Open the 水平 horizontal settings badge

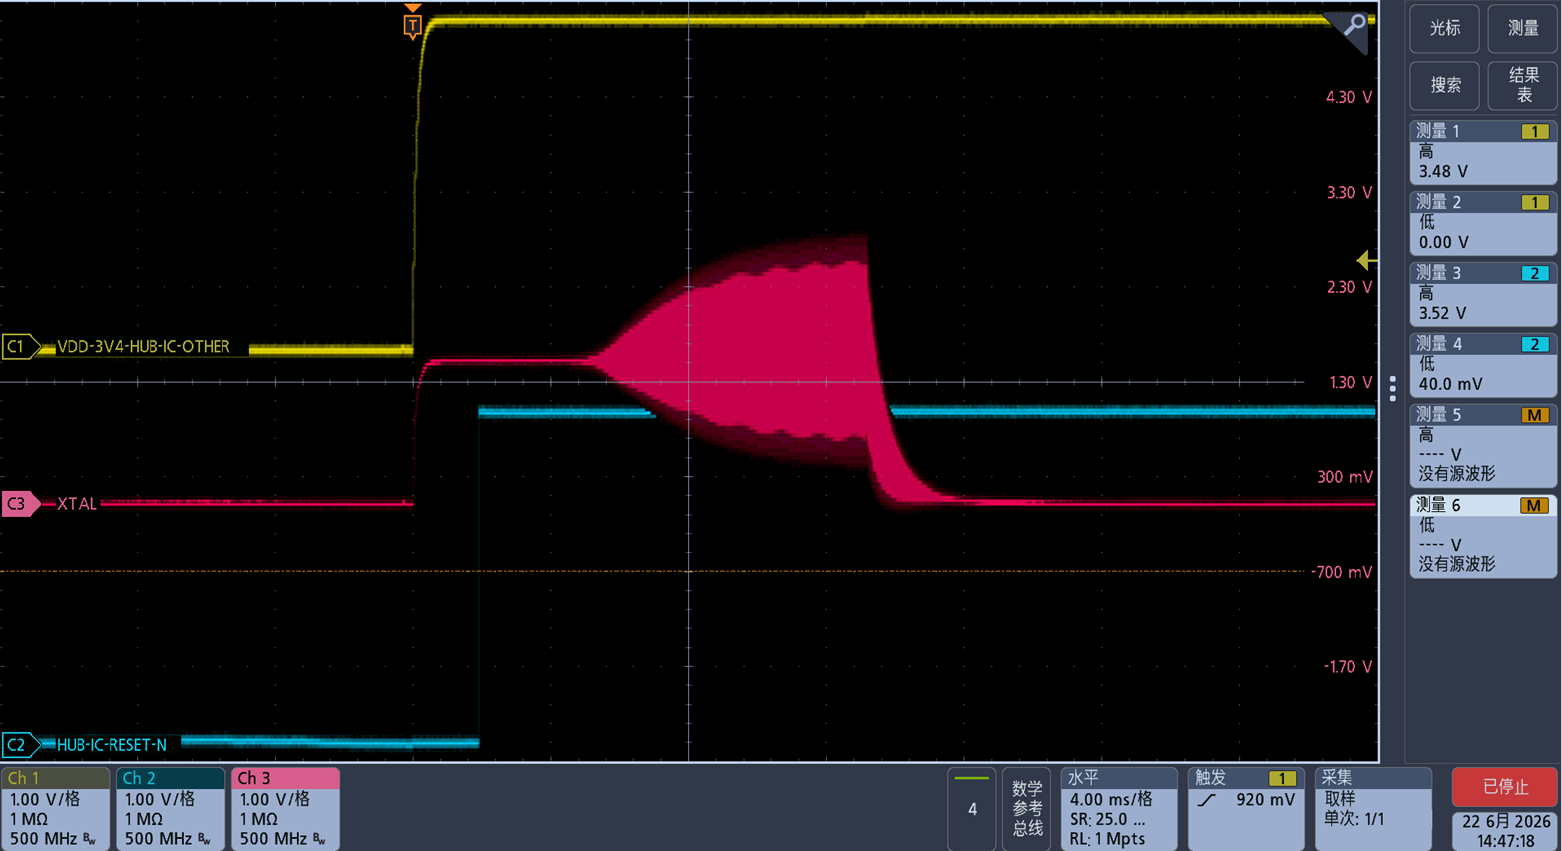(x=1118, y=809)
